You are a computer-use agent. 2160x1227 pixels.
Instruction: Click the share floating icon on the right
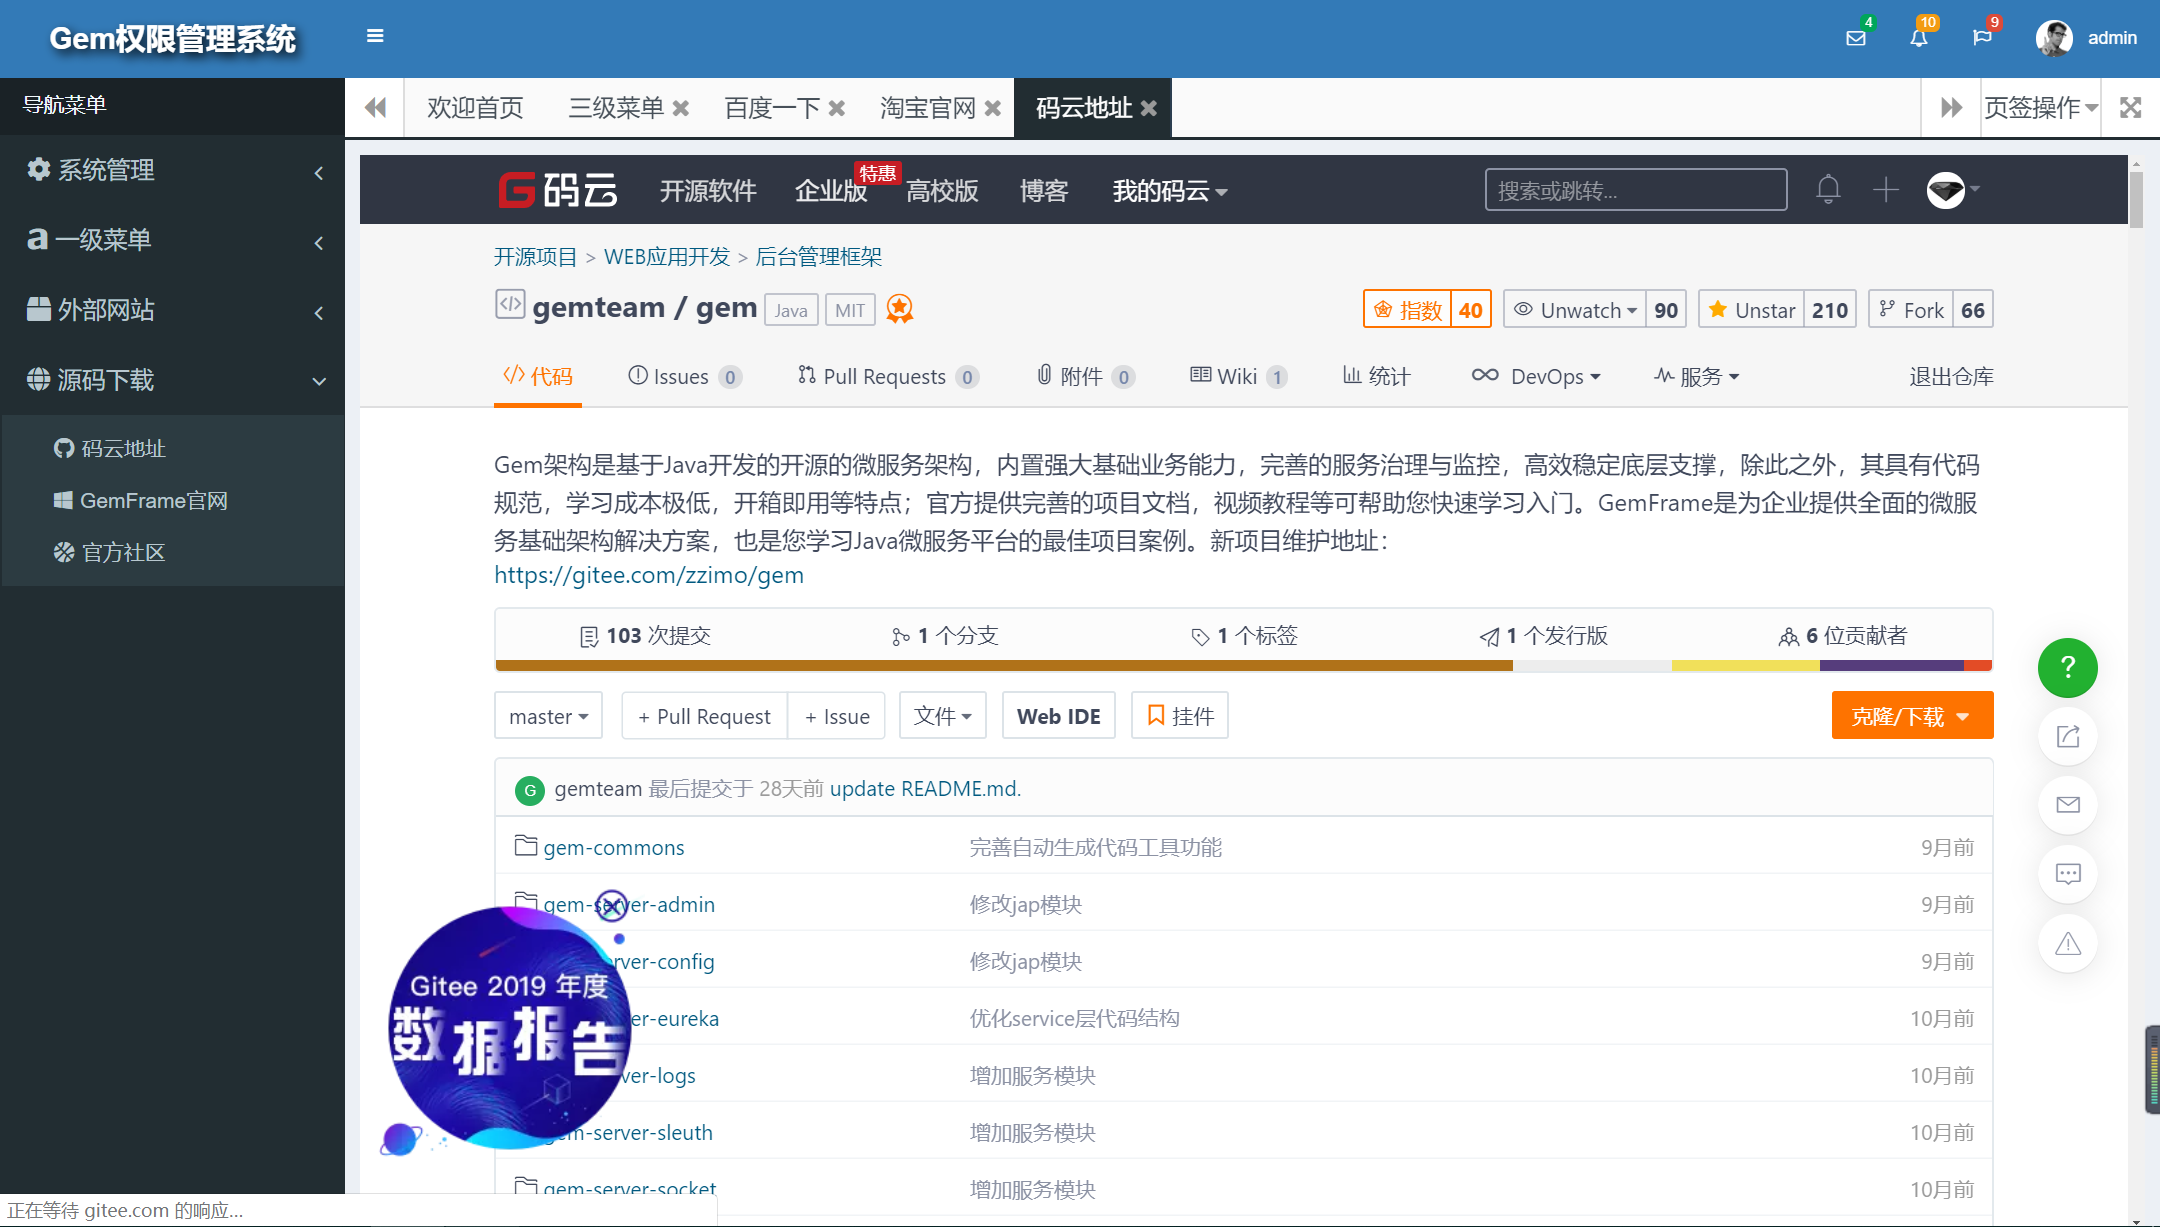coord(2068,736)
